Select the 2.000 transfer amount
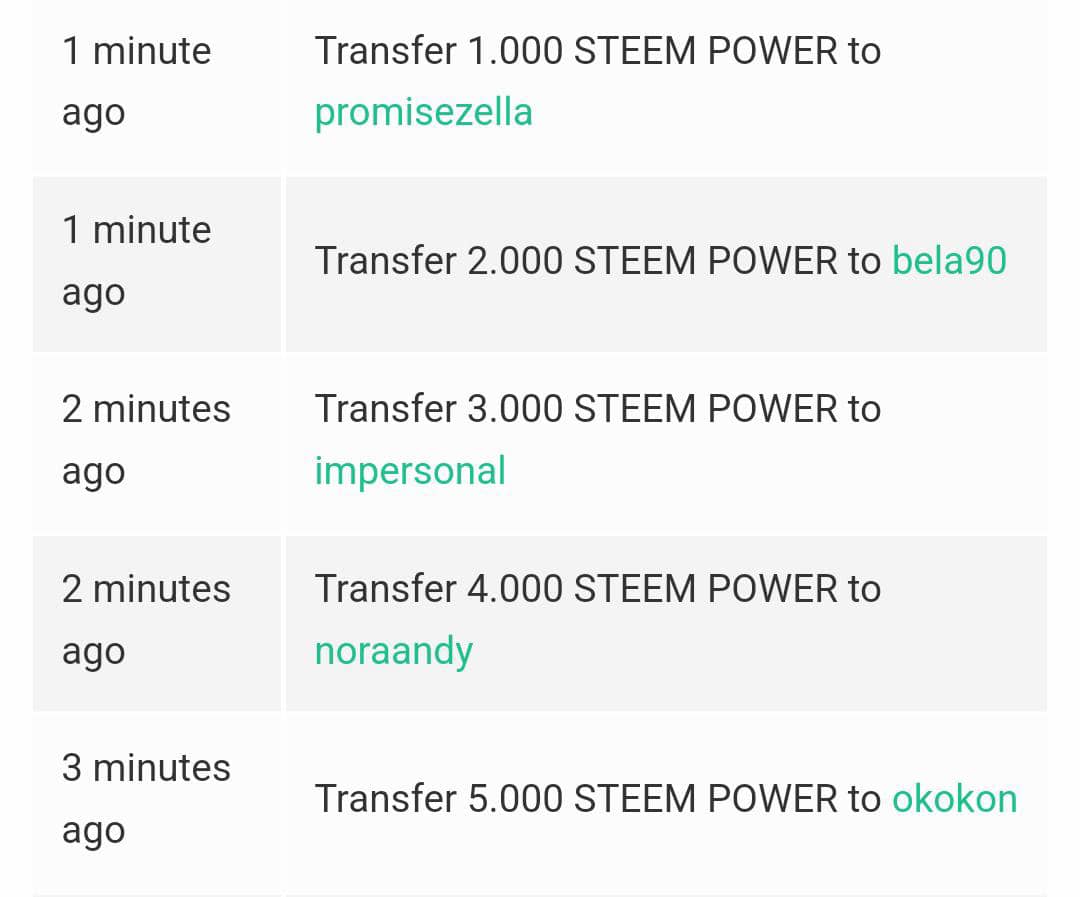 [x=515, y=261]
